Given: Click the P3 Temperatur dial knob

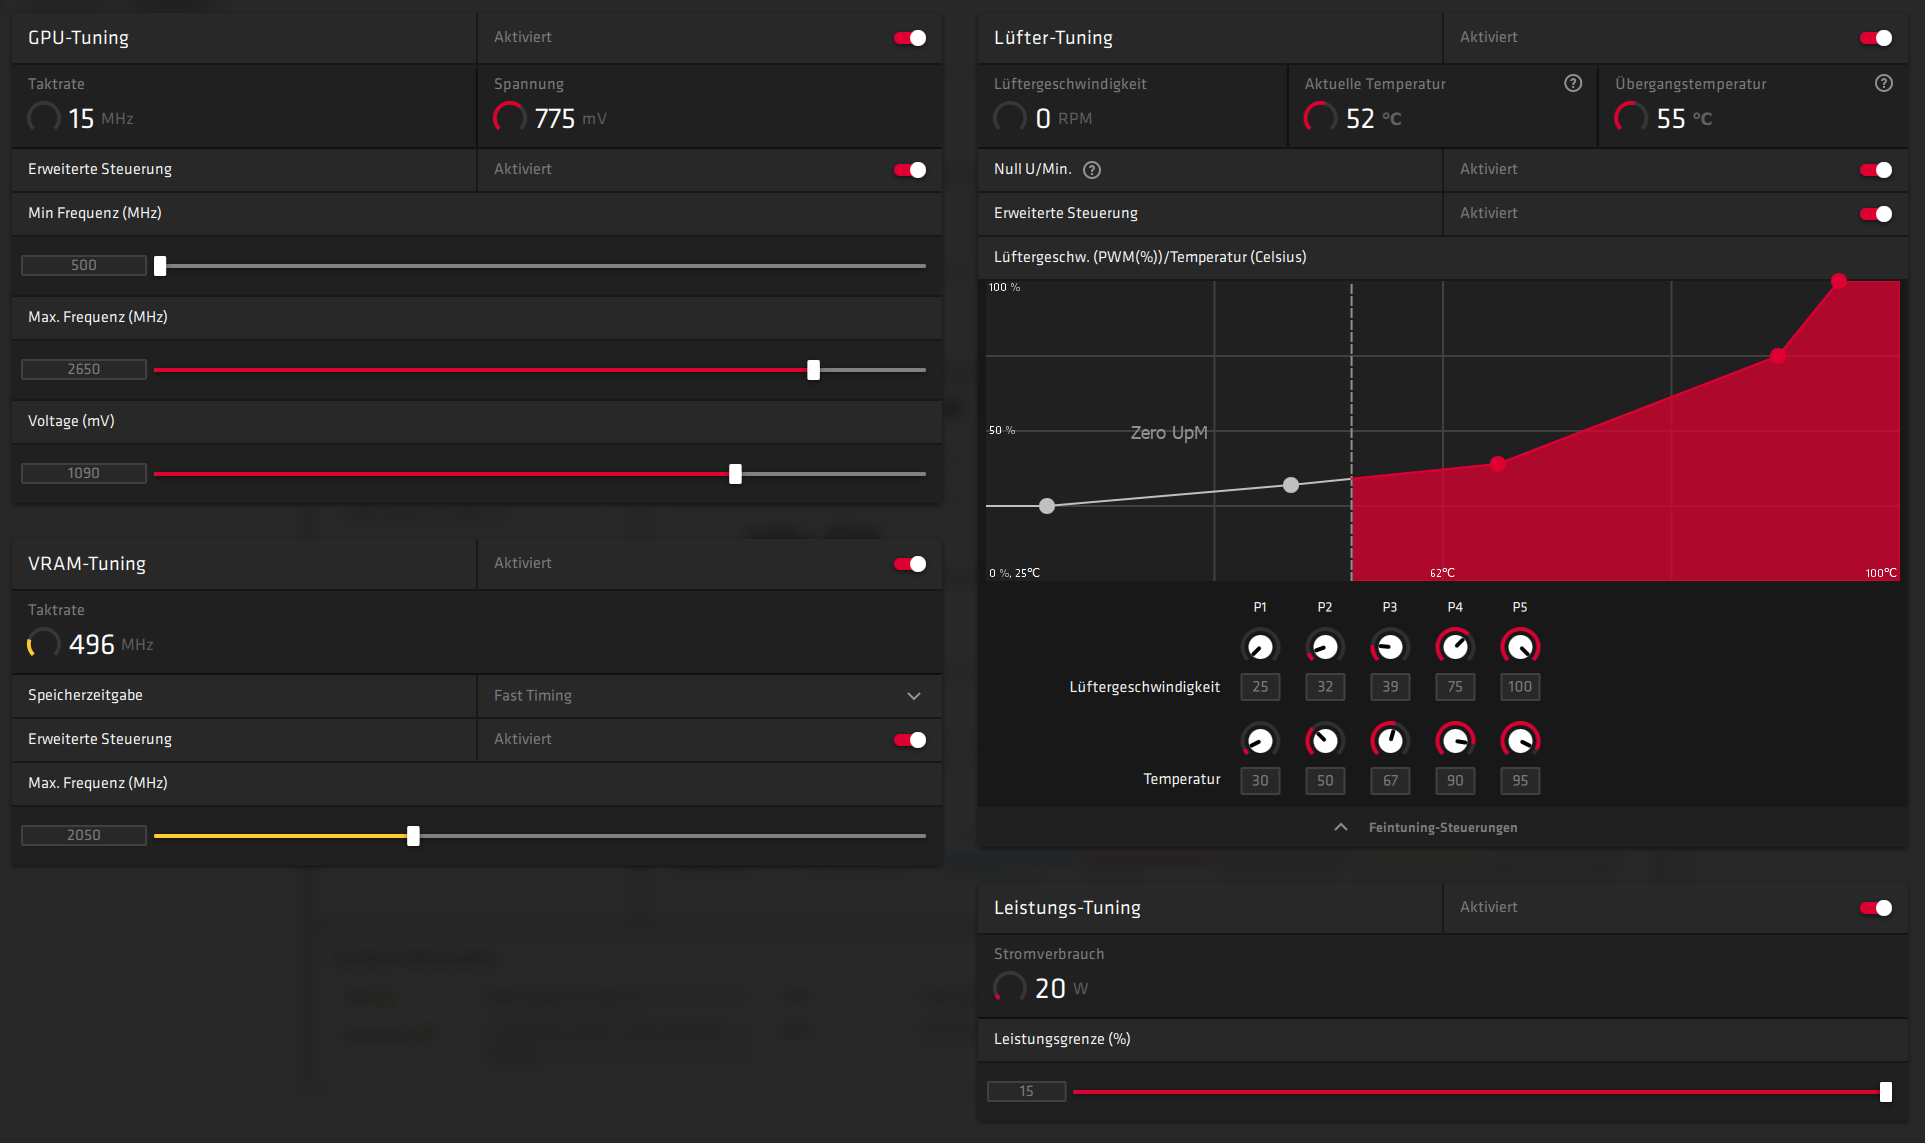Looking at the screenshot, I should point(1390,741).
